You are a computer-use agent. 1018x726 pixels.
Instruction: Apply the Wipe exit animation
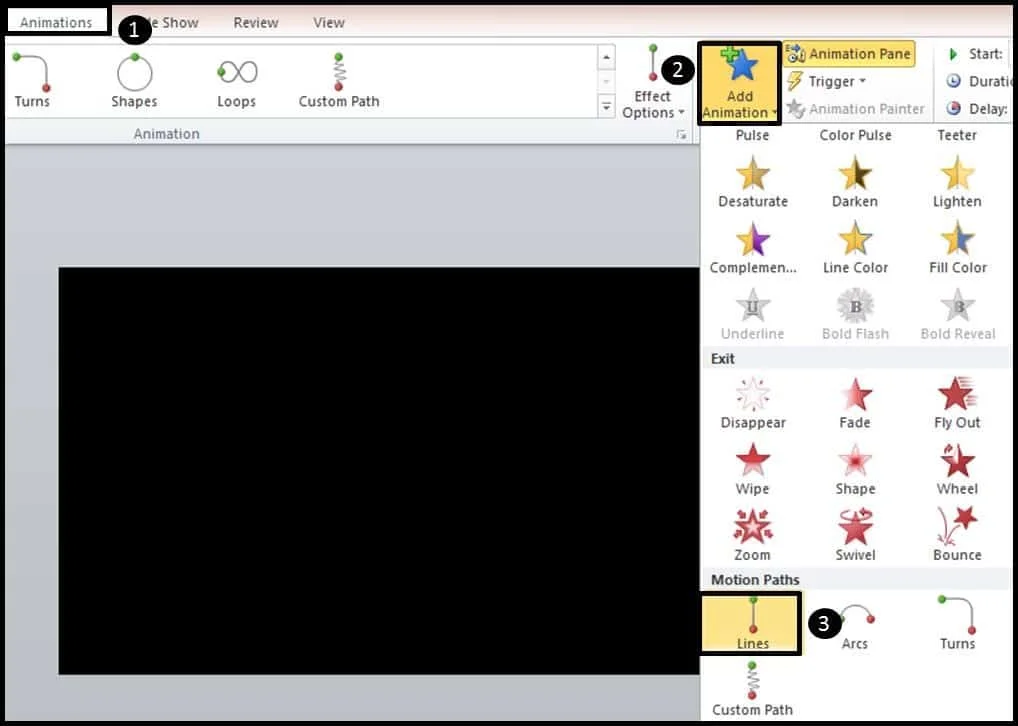point(753,470)
